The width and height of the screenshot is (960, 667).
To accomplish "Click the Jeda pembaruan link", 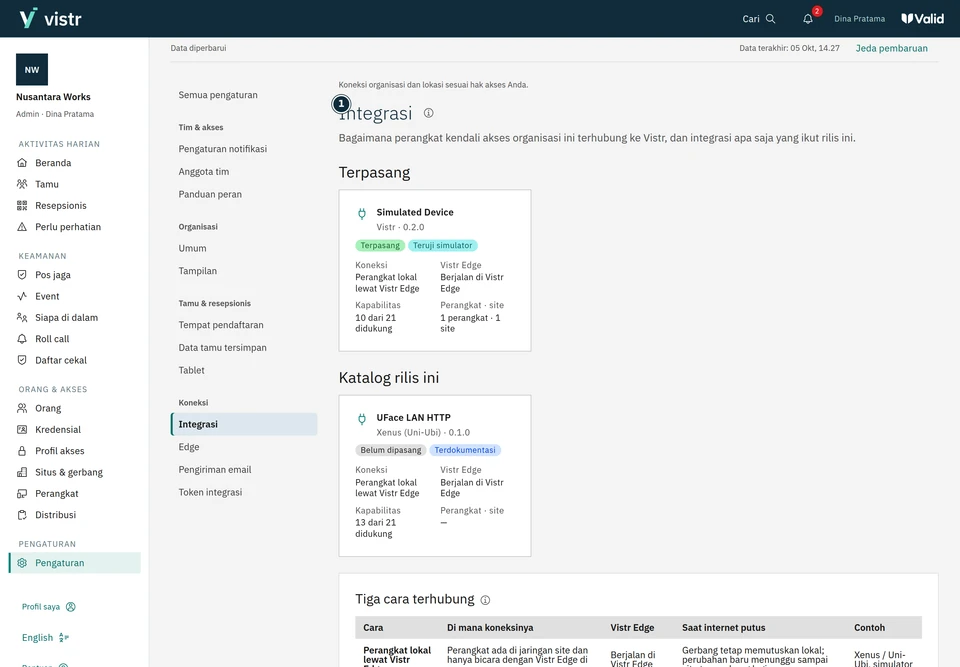I will 891,48.
